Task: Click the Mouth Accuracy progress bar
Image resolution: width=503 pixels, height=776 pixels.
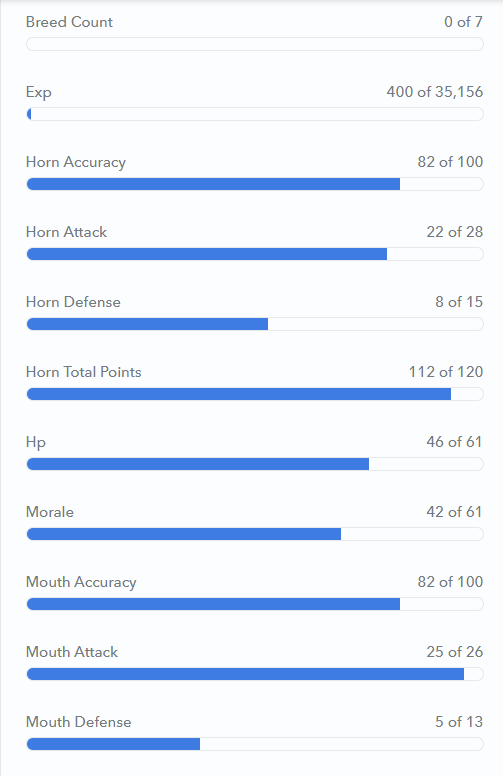Action: point(255,604)
